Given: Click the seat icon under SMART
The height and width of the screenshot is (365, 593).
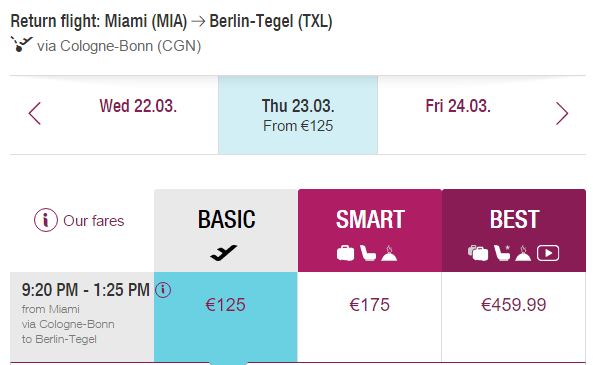Looking at the screenshot, I should click(x=368, y=253).
